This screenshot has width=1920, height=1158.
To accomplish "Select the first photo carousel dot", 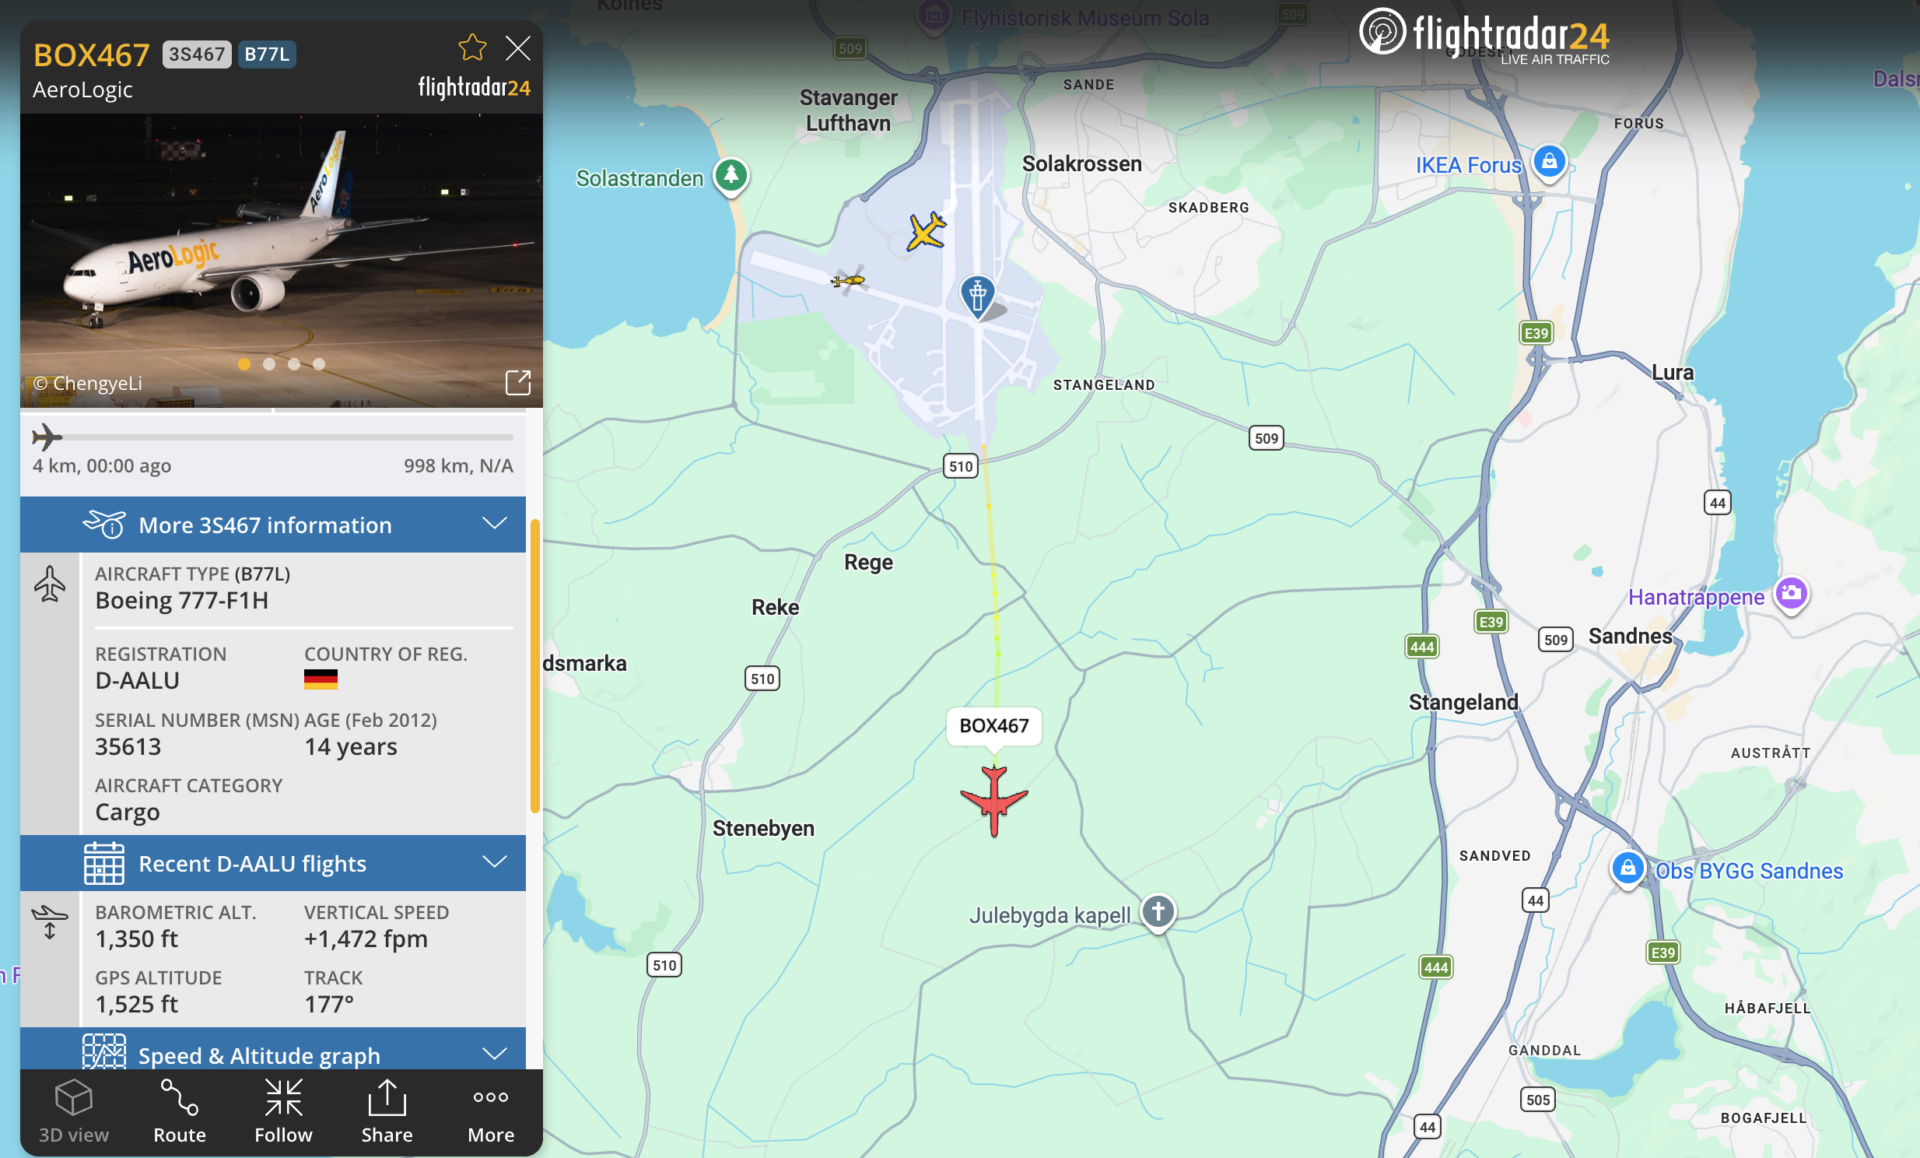I will click(244, 364).
